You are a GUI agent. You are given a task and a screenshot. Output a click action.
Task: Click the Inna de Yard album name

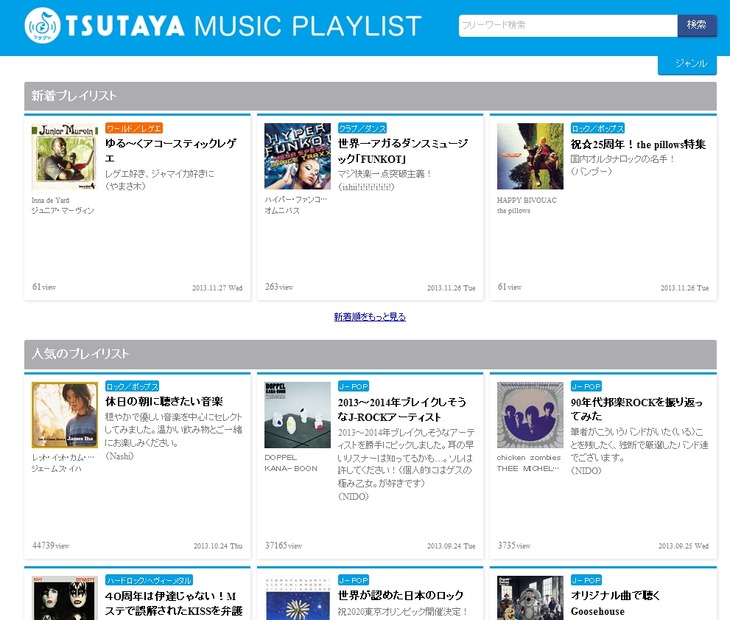tap(50, 200)
